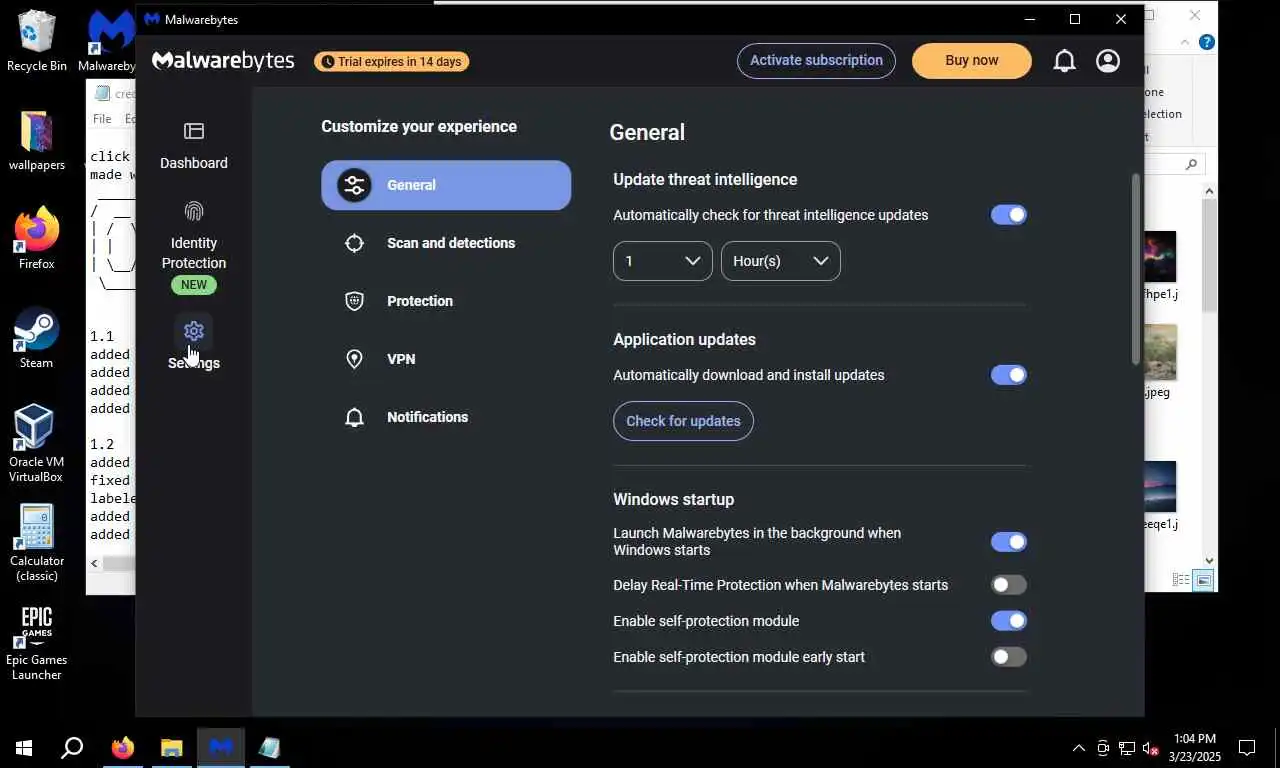Select Scan and detections tab

tap(446, 243)
